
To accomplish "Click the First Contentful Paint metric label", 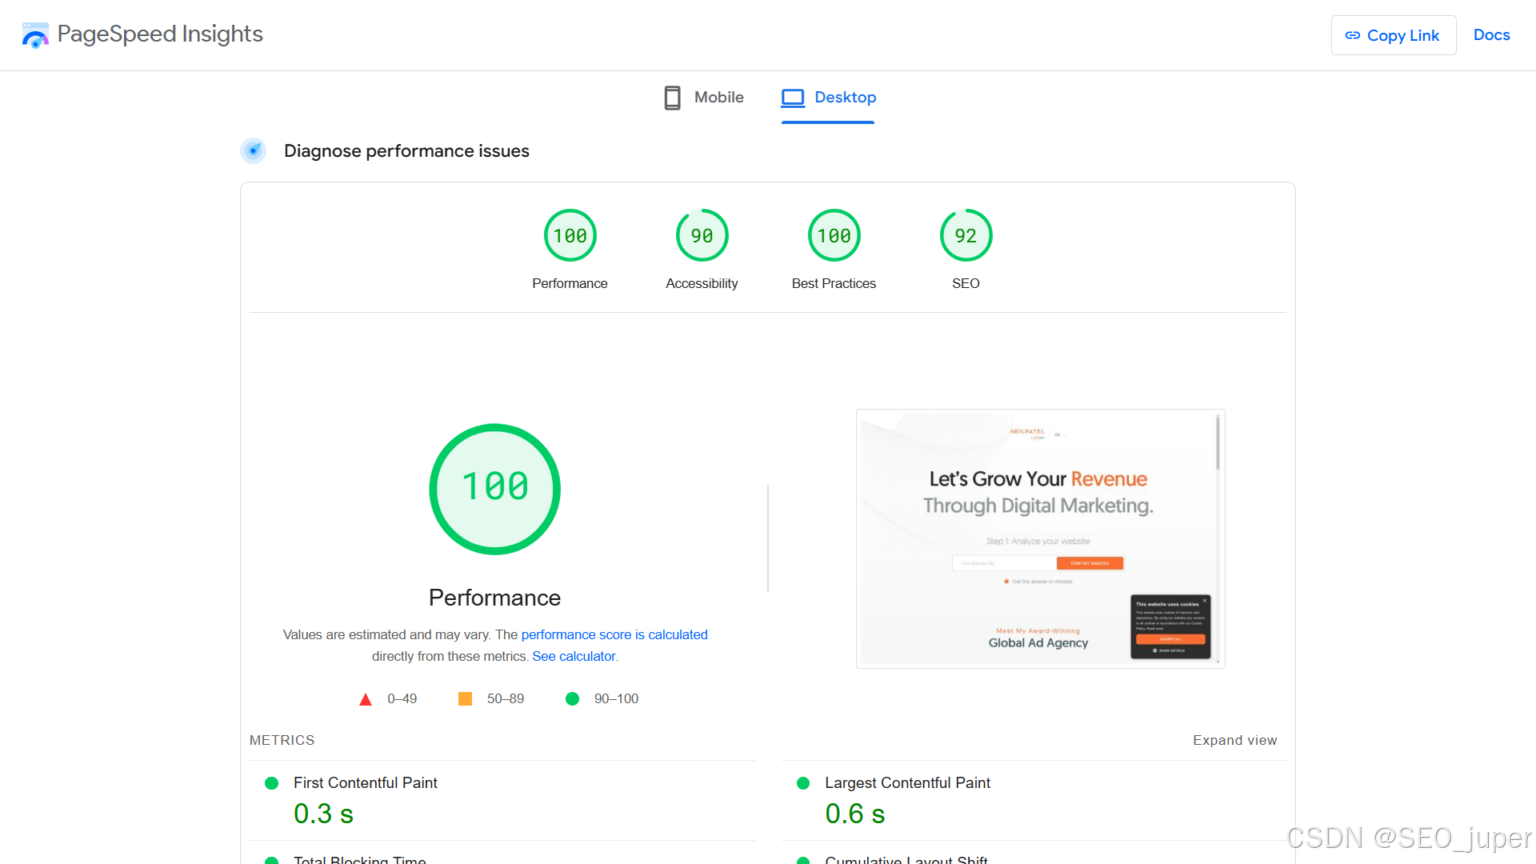I will click(365, 783).
